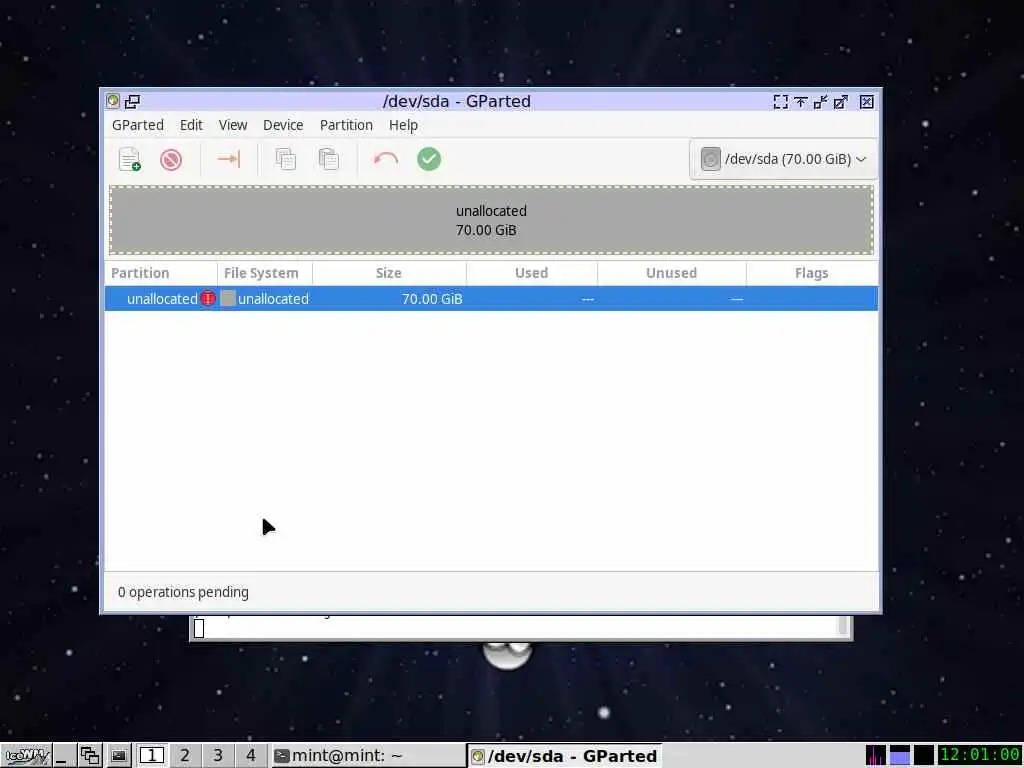
Task: Click the Undo last operation icon
Action: (x=385, y=159)
